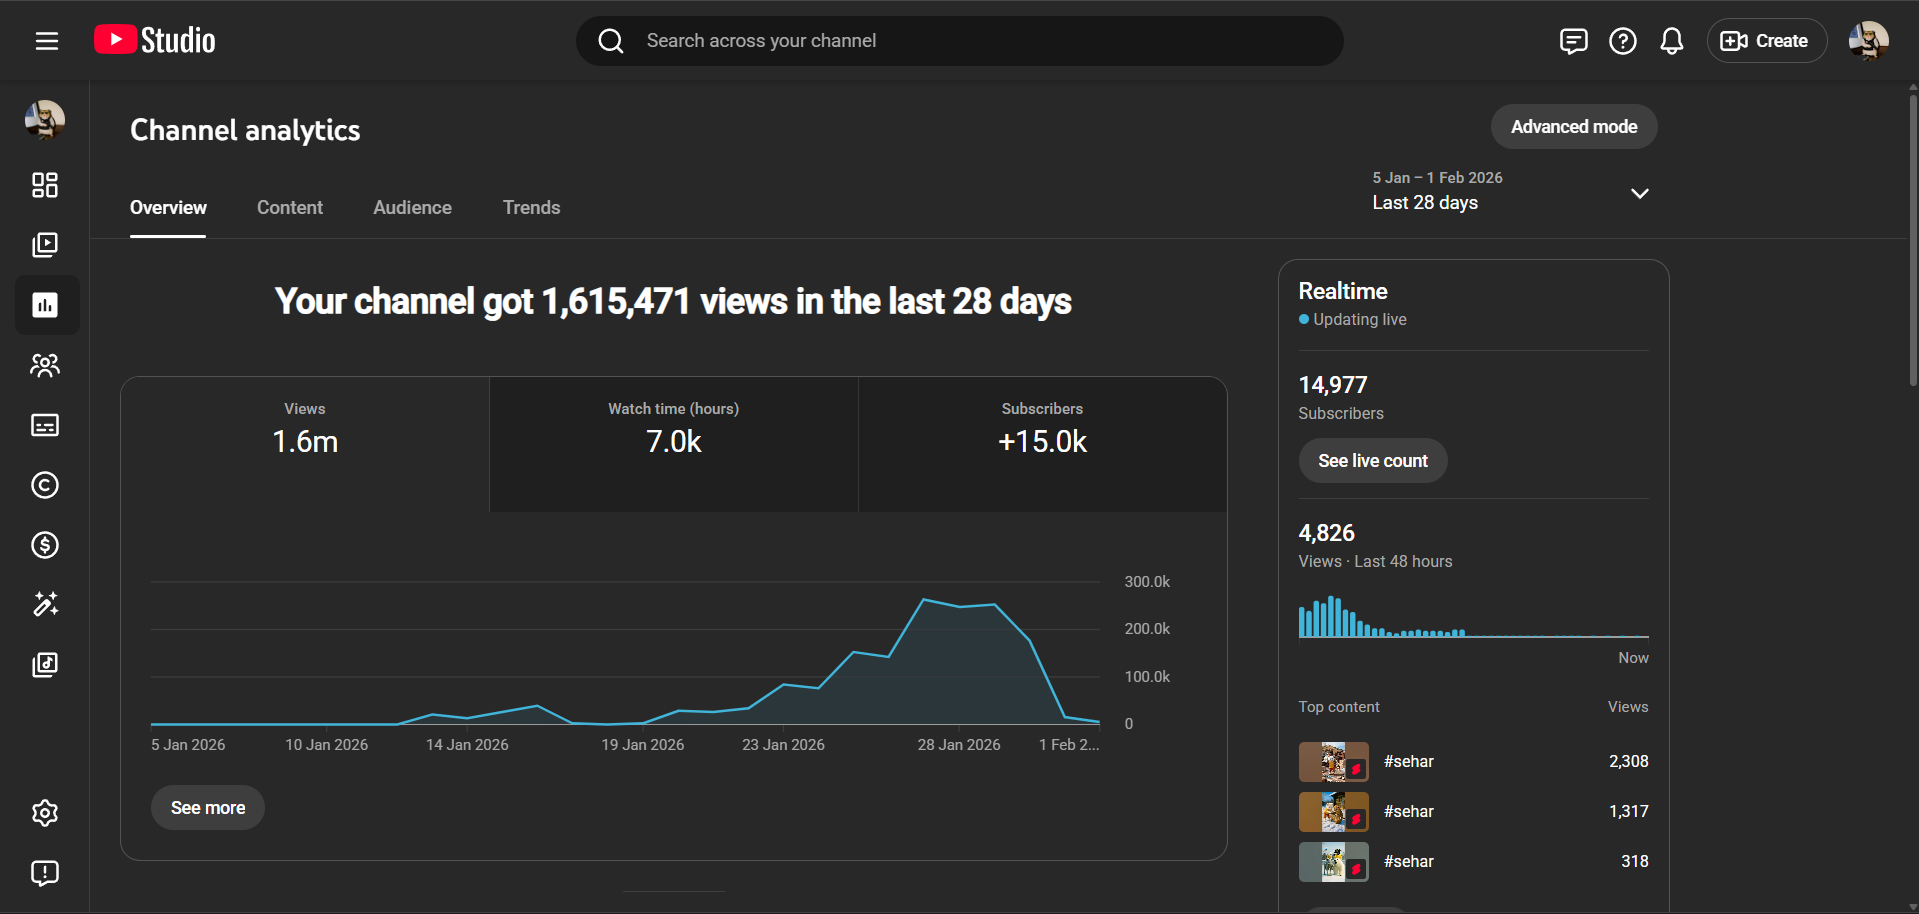Open Audio library in sidebar
1919x914 pixels.
point(45,665)
